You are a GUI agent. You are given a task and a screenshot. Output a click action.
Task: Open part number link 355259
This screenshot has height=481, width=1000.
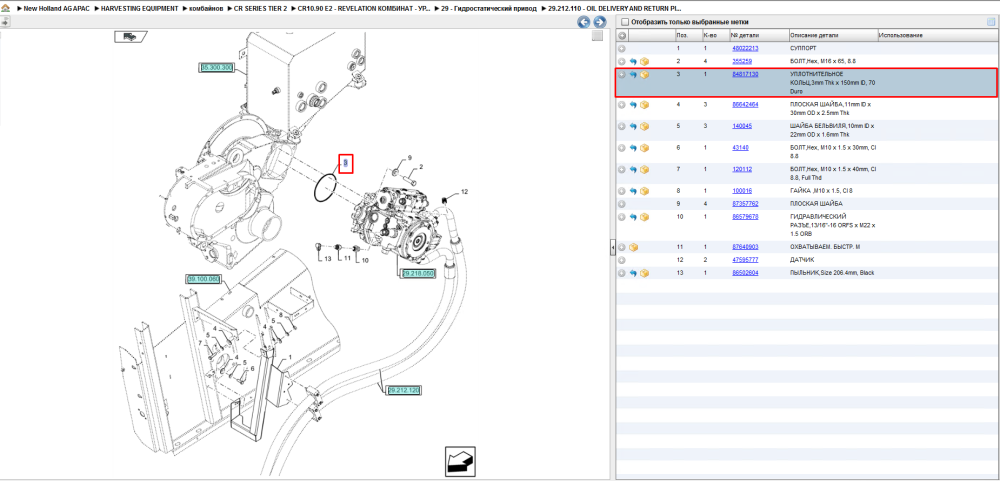(x=742, y=61)
